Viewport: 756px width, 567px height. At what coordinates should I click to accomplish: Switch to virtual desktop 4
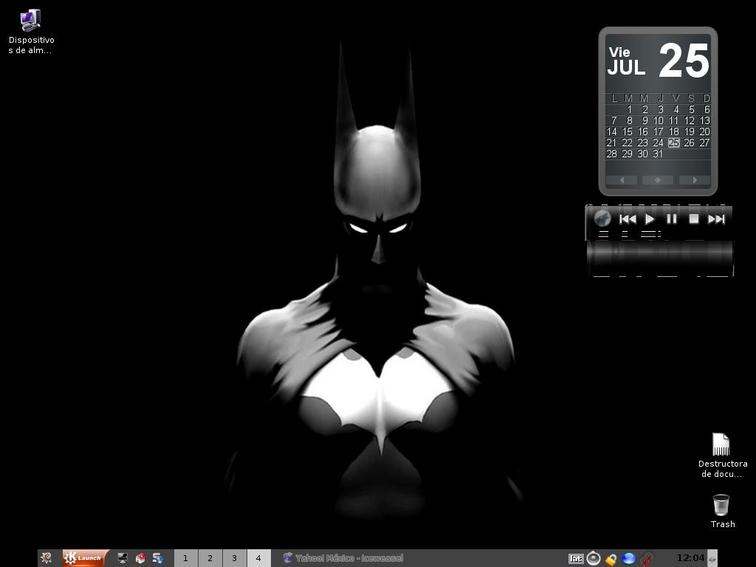coord(258,558)
